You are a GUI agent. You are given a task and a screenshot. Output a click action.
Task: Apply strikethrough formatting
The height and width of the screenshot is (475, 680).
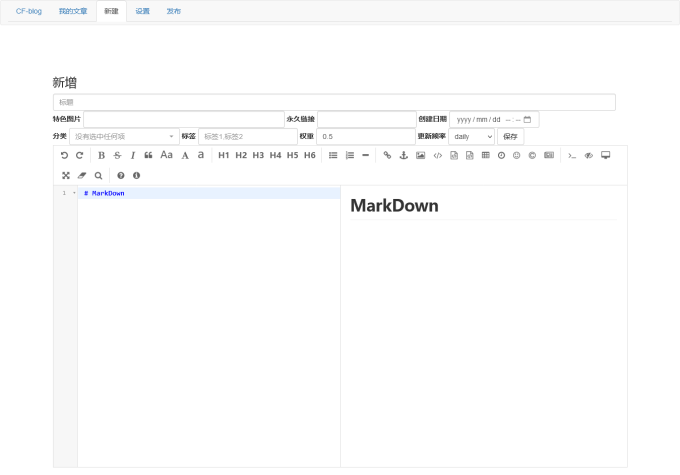[117, 155]
